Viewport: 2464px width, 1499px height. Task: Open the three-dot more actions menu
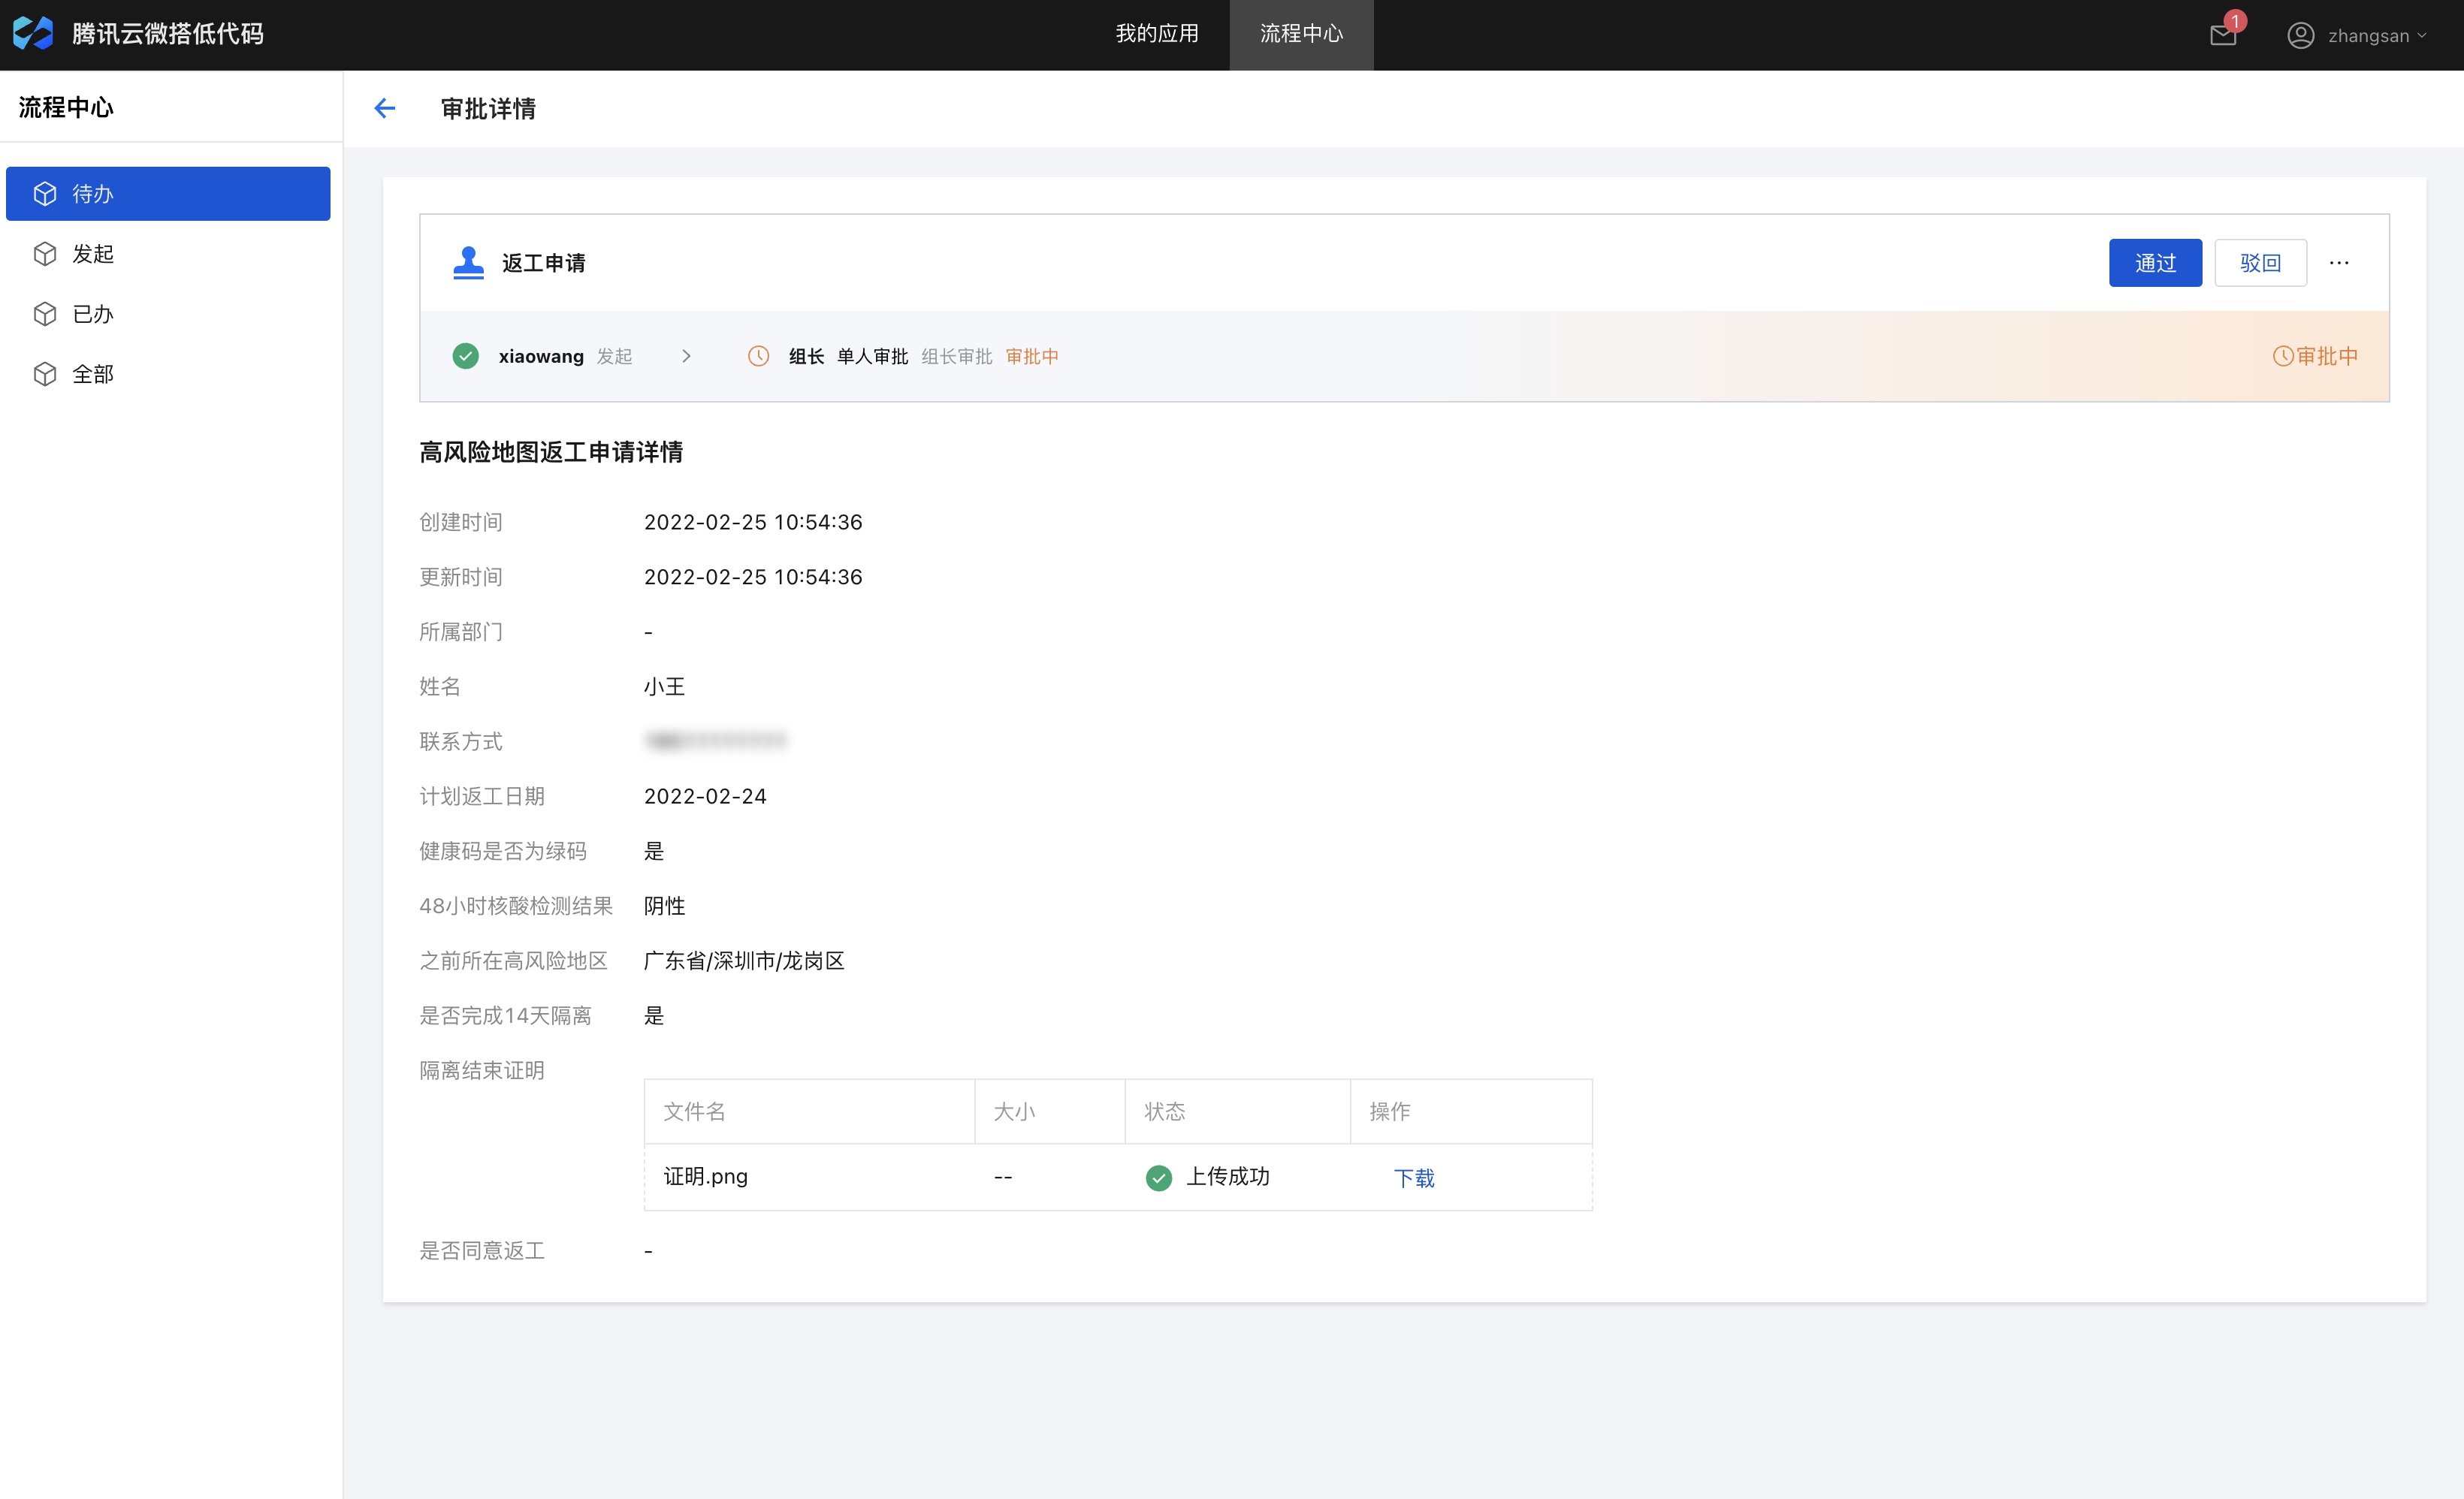(x=2338, y=263)
